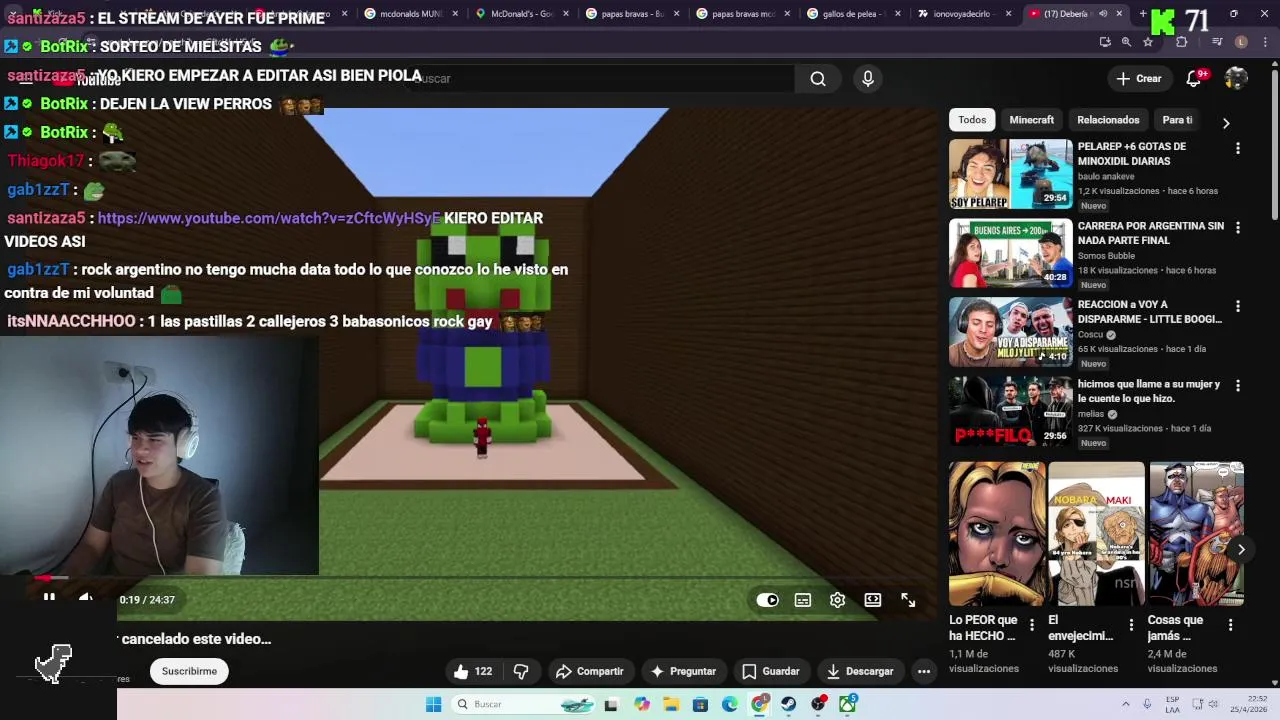Like the video with 122 likes

pos(473,671)
